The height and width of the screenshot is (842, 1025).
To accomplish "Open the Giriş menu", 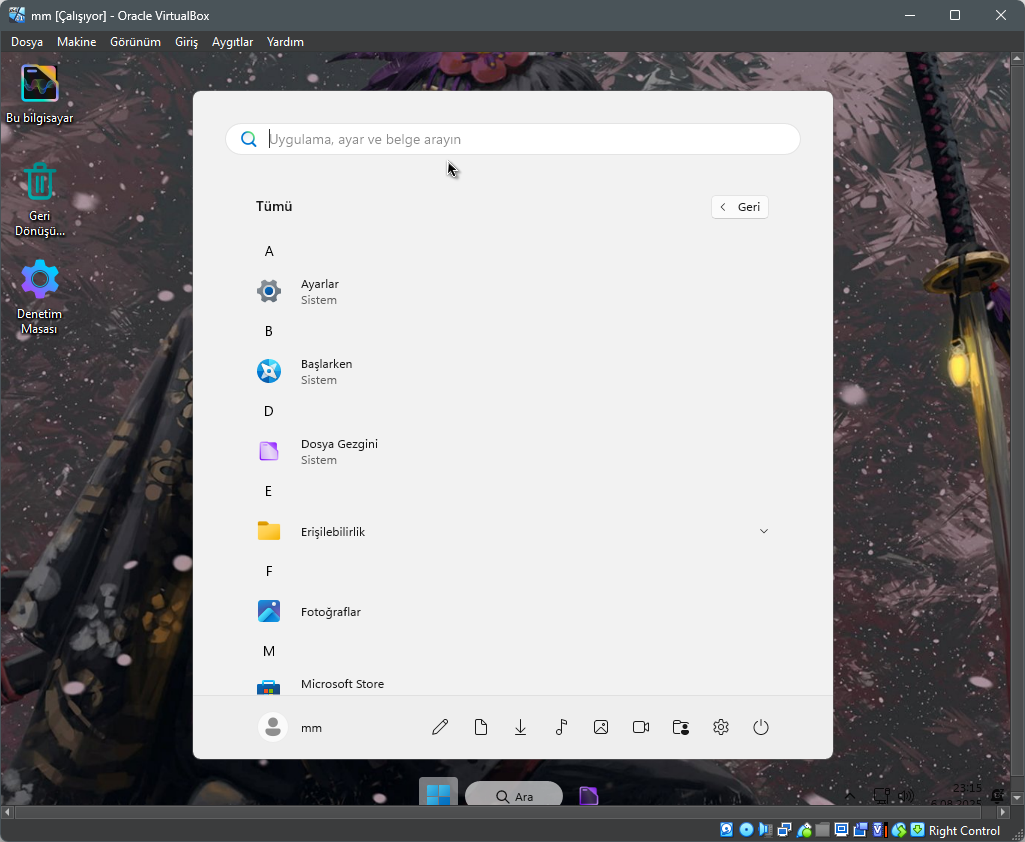I will (x=186, y=42).
